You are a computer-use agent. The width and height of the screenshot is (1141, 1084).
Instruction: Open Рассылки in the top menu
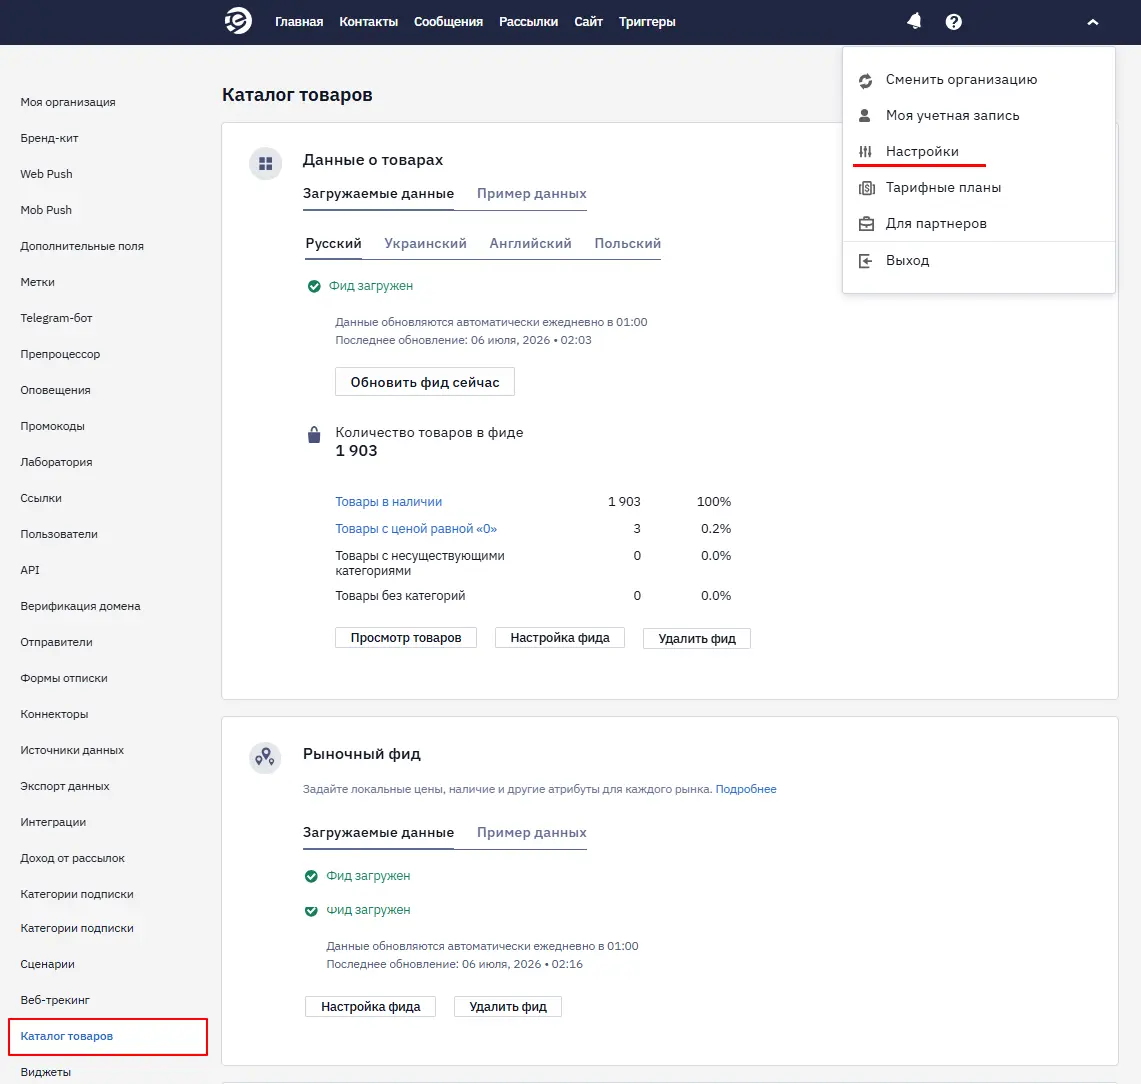(528, 22)
